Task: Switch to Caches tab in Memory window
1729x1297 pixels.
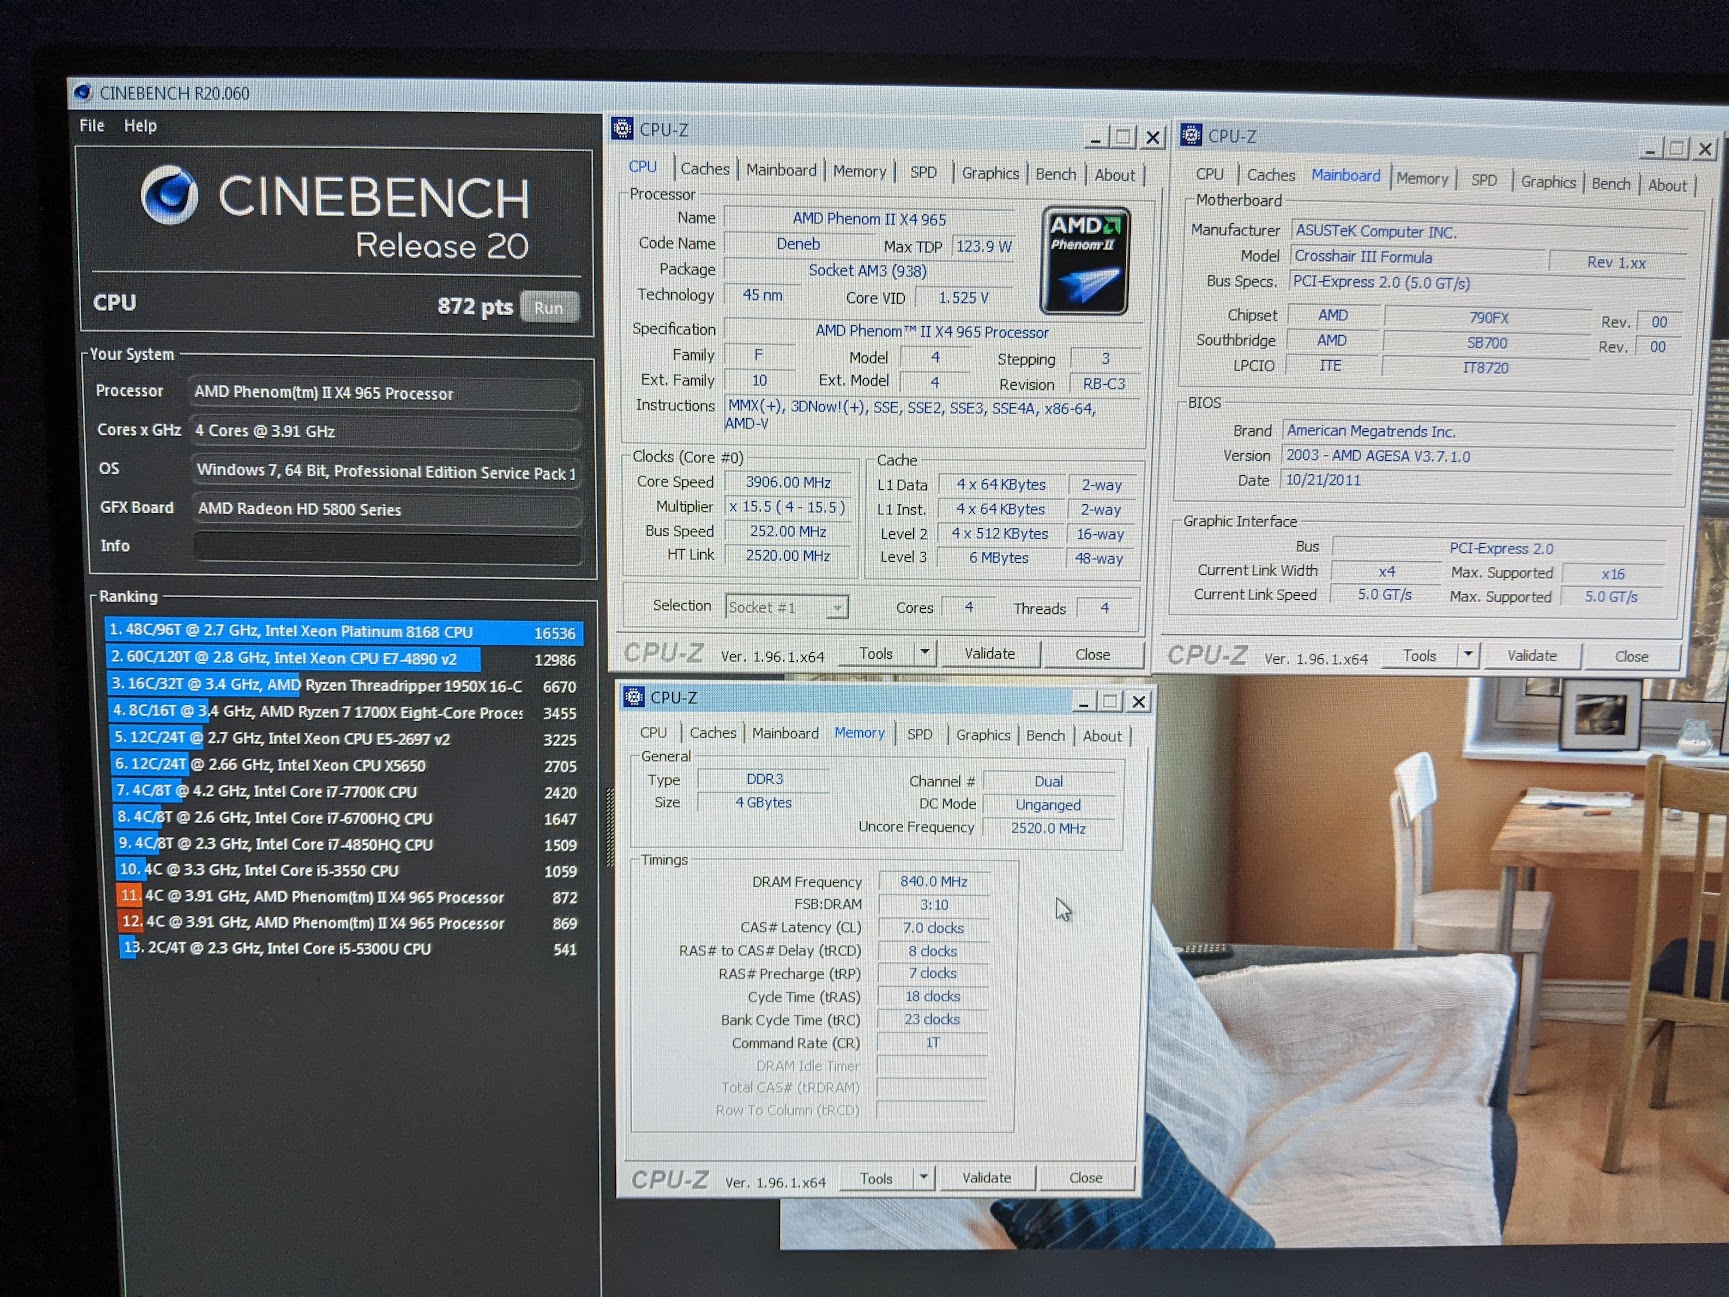Action: click(x=713, y=733)
